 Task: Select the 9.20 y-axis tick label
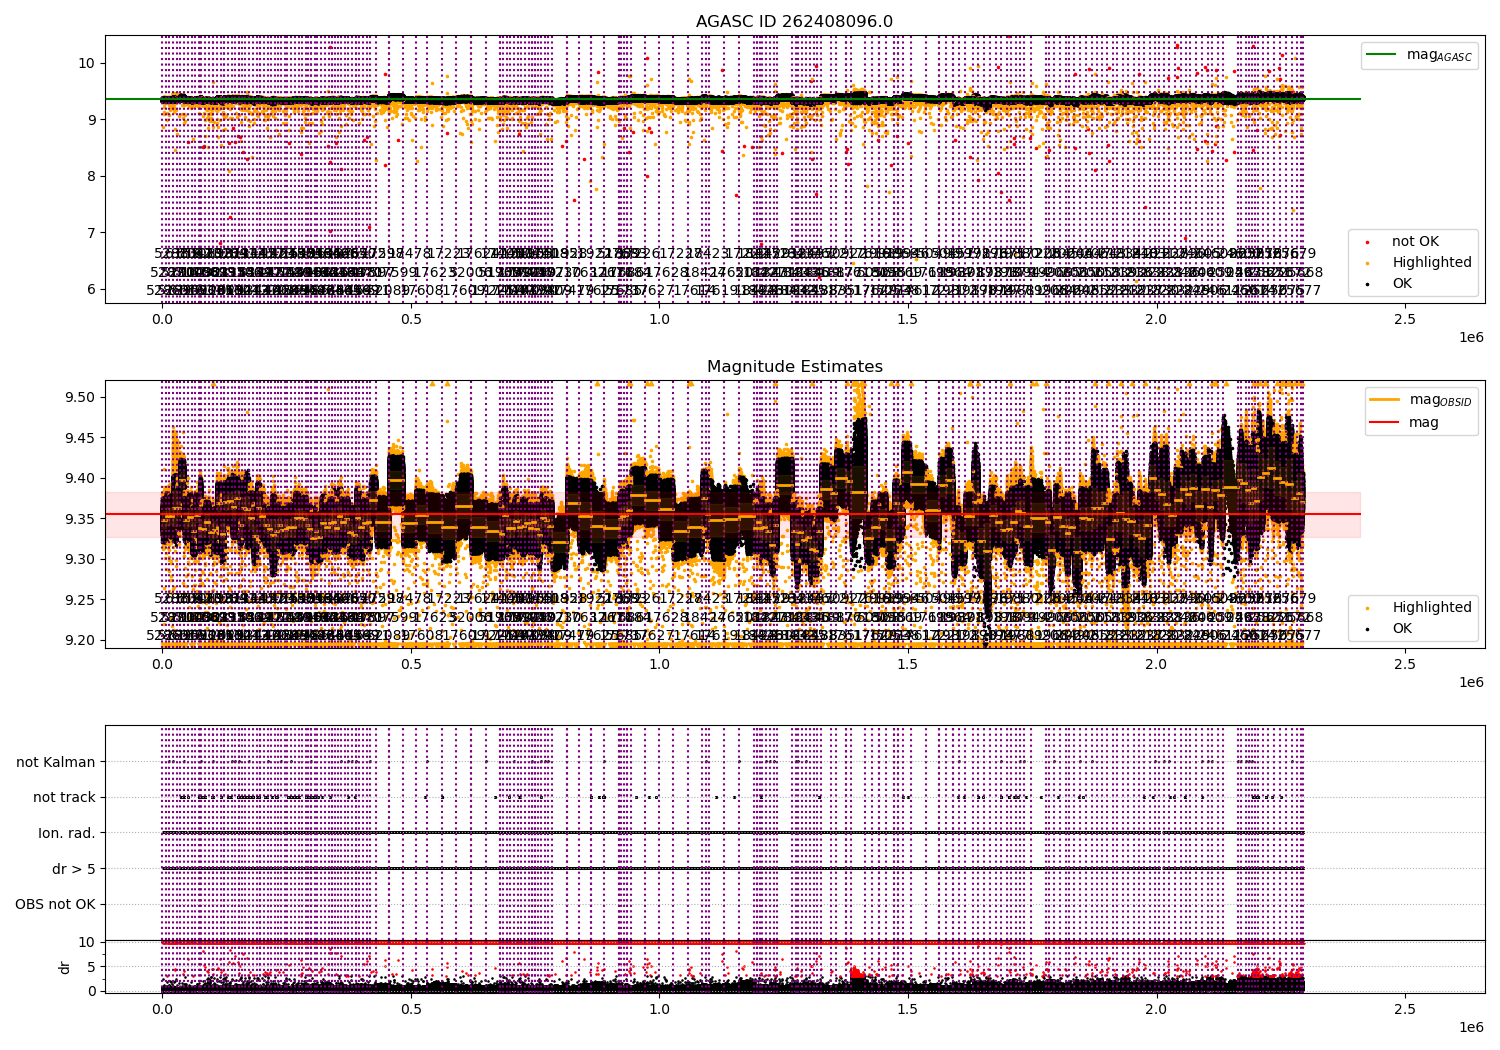80,640
